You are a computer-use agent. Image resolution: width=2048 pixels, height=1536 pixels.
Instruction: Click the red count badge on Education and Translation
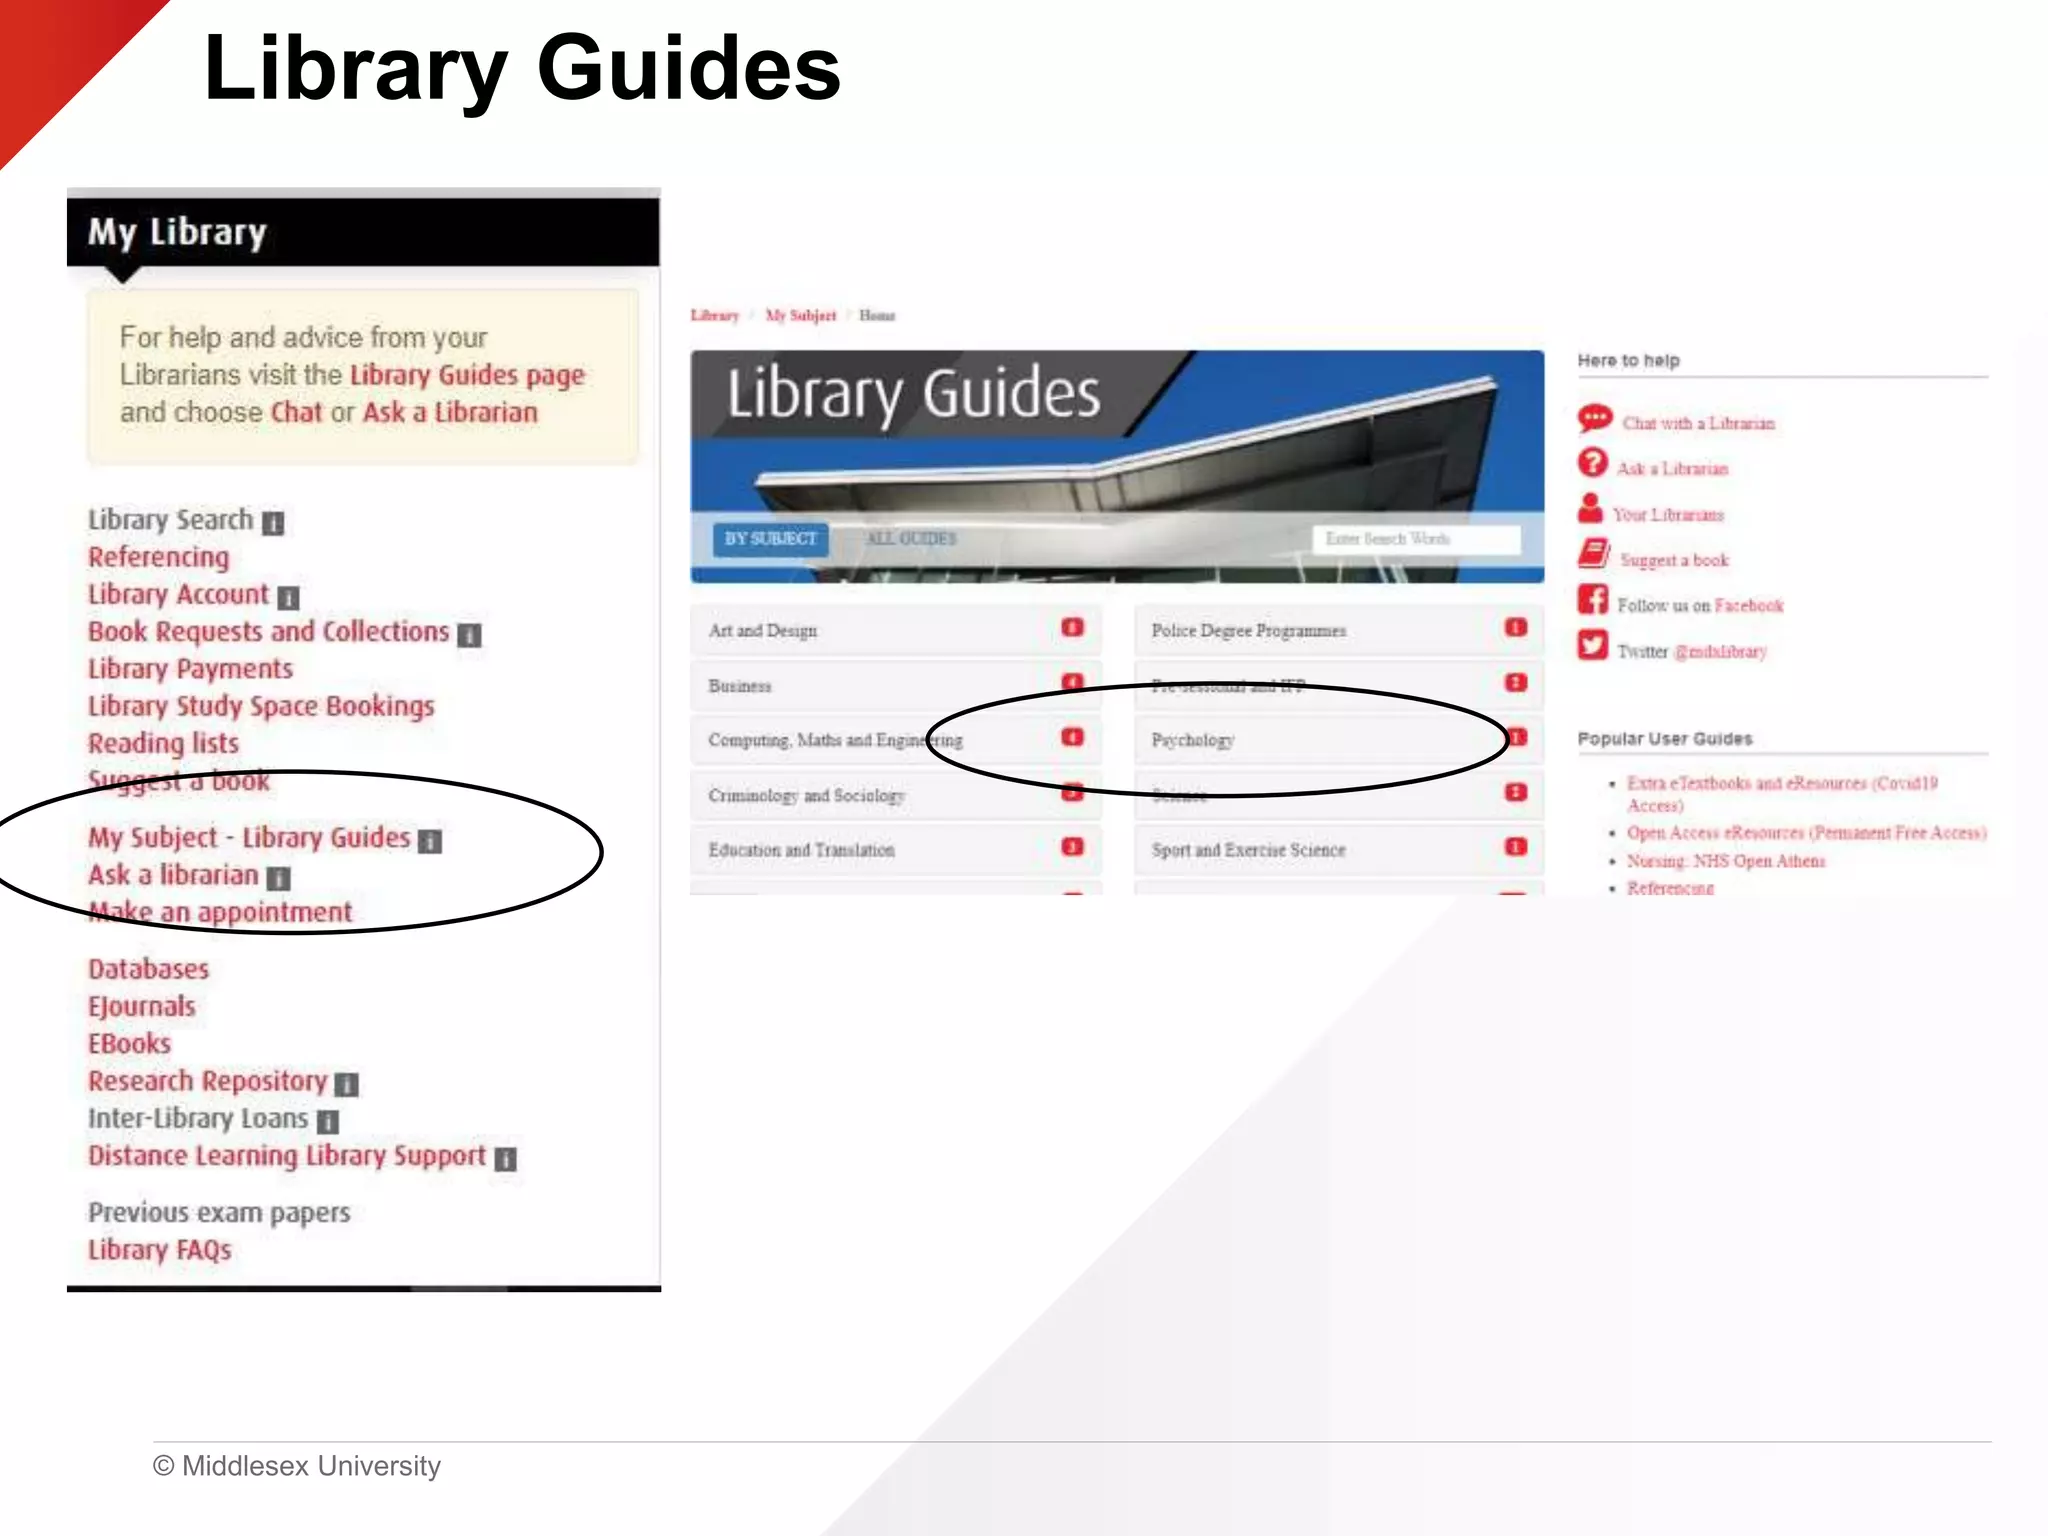click(1072, 847)
